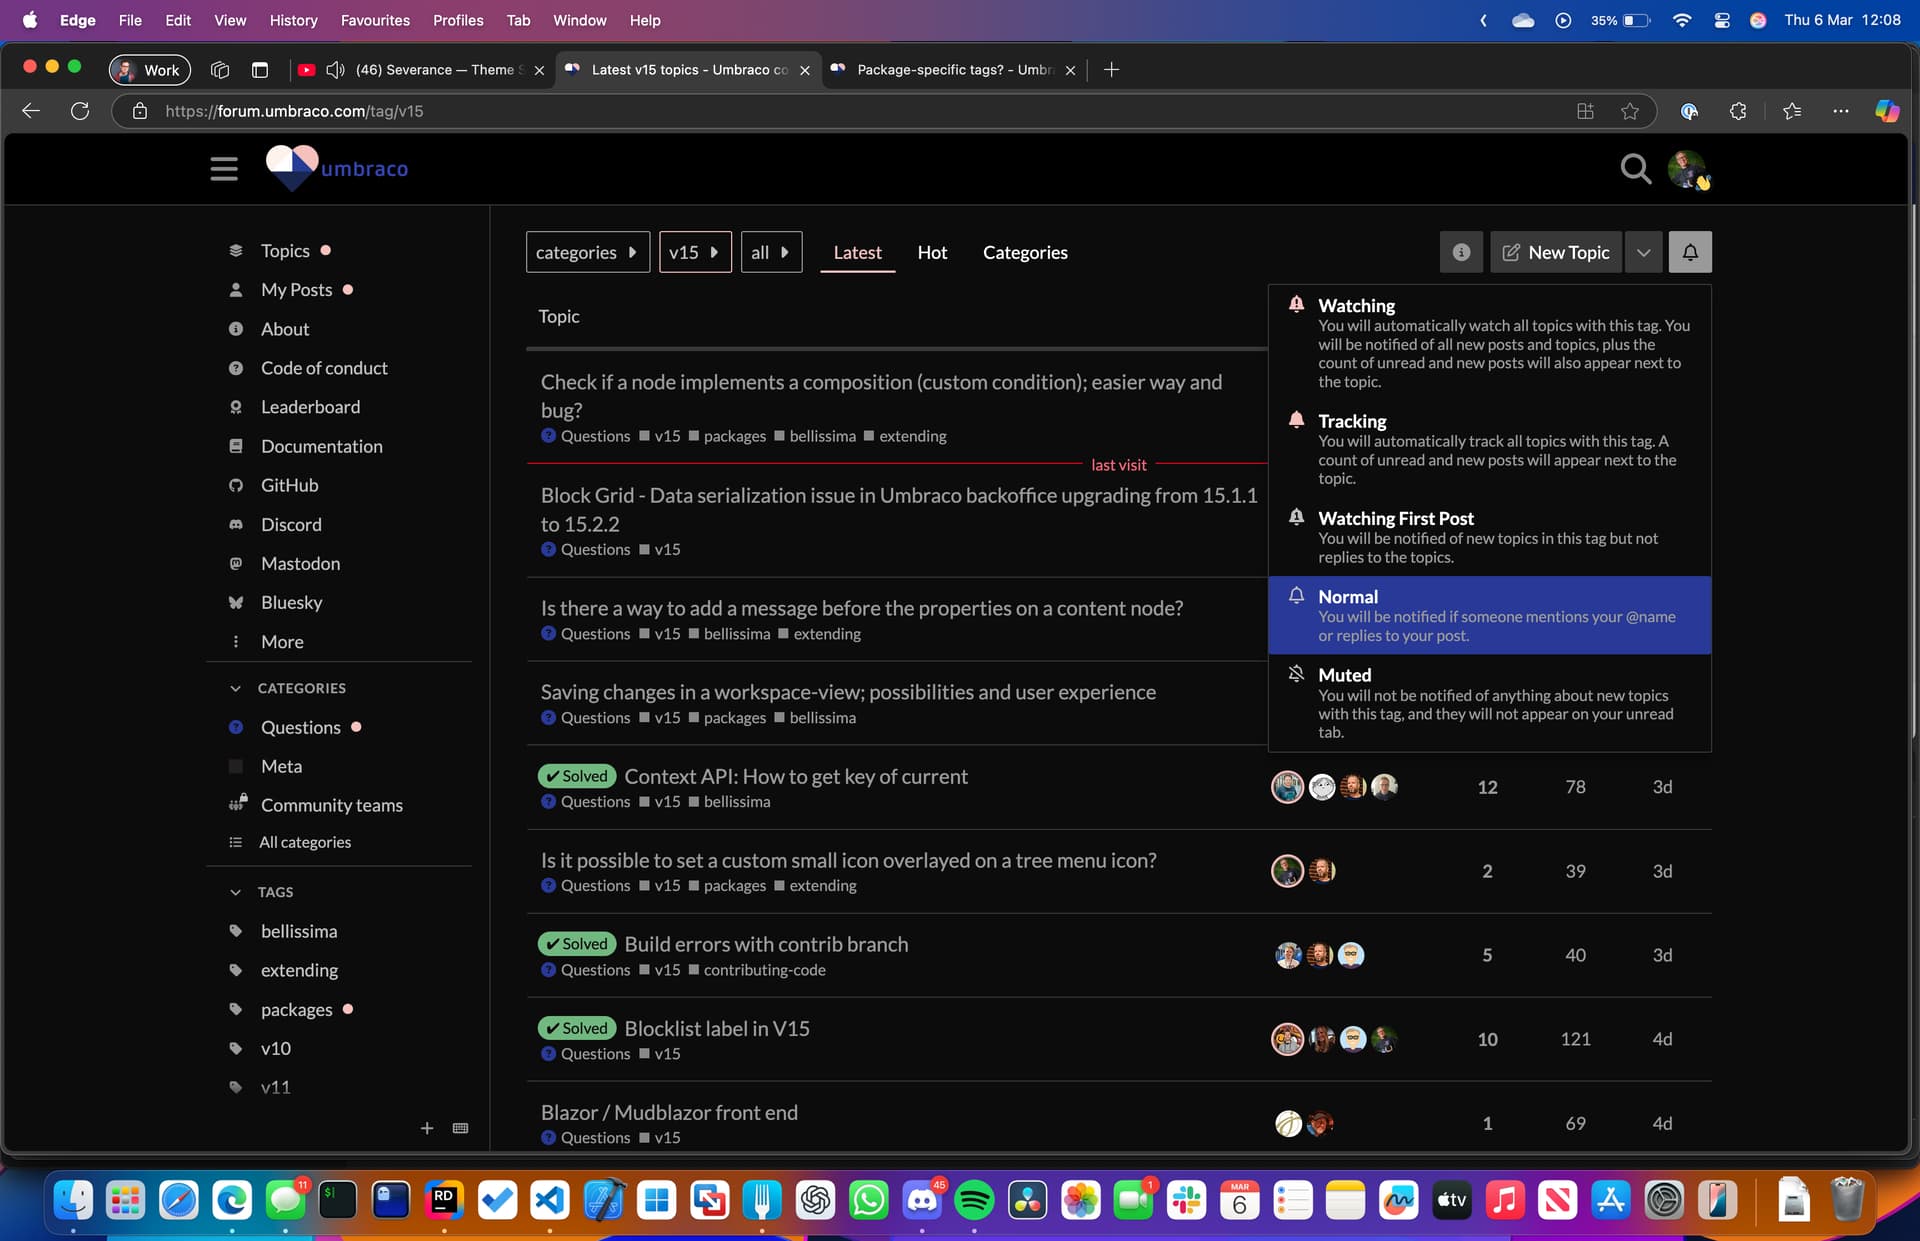Open topic Blocklist label in V15

[717, 1028]
